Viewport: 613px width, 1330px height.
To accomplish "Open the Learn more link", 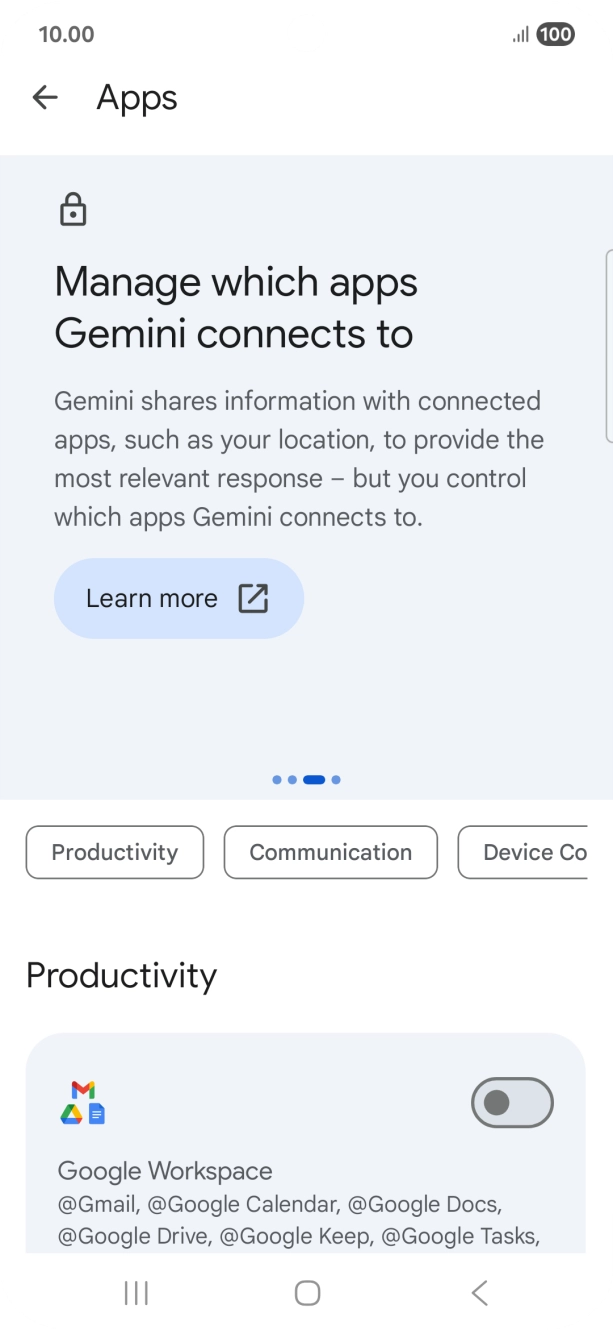I will point(178,598).
